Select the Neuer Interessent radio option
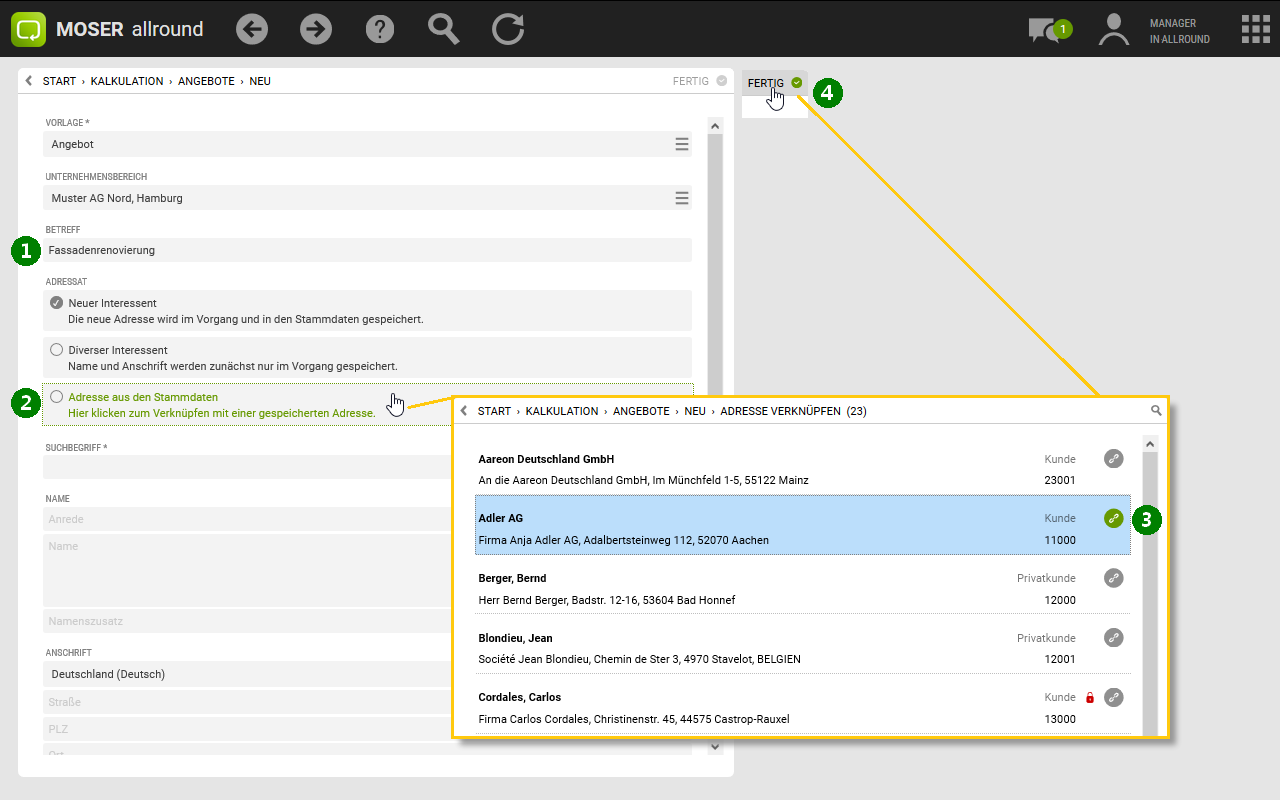This screenshot has height=800, width=1280. pyautogui.click(x=57, y=303)
